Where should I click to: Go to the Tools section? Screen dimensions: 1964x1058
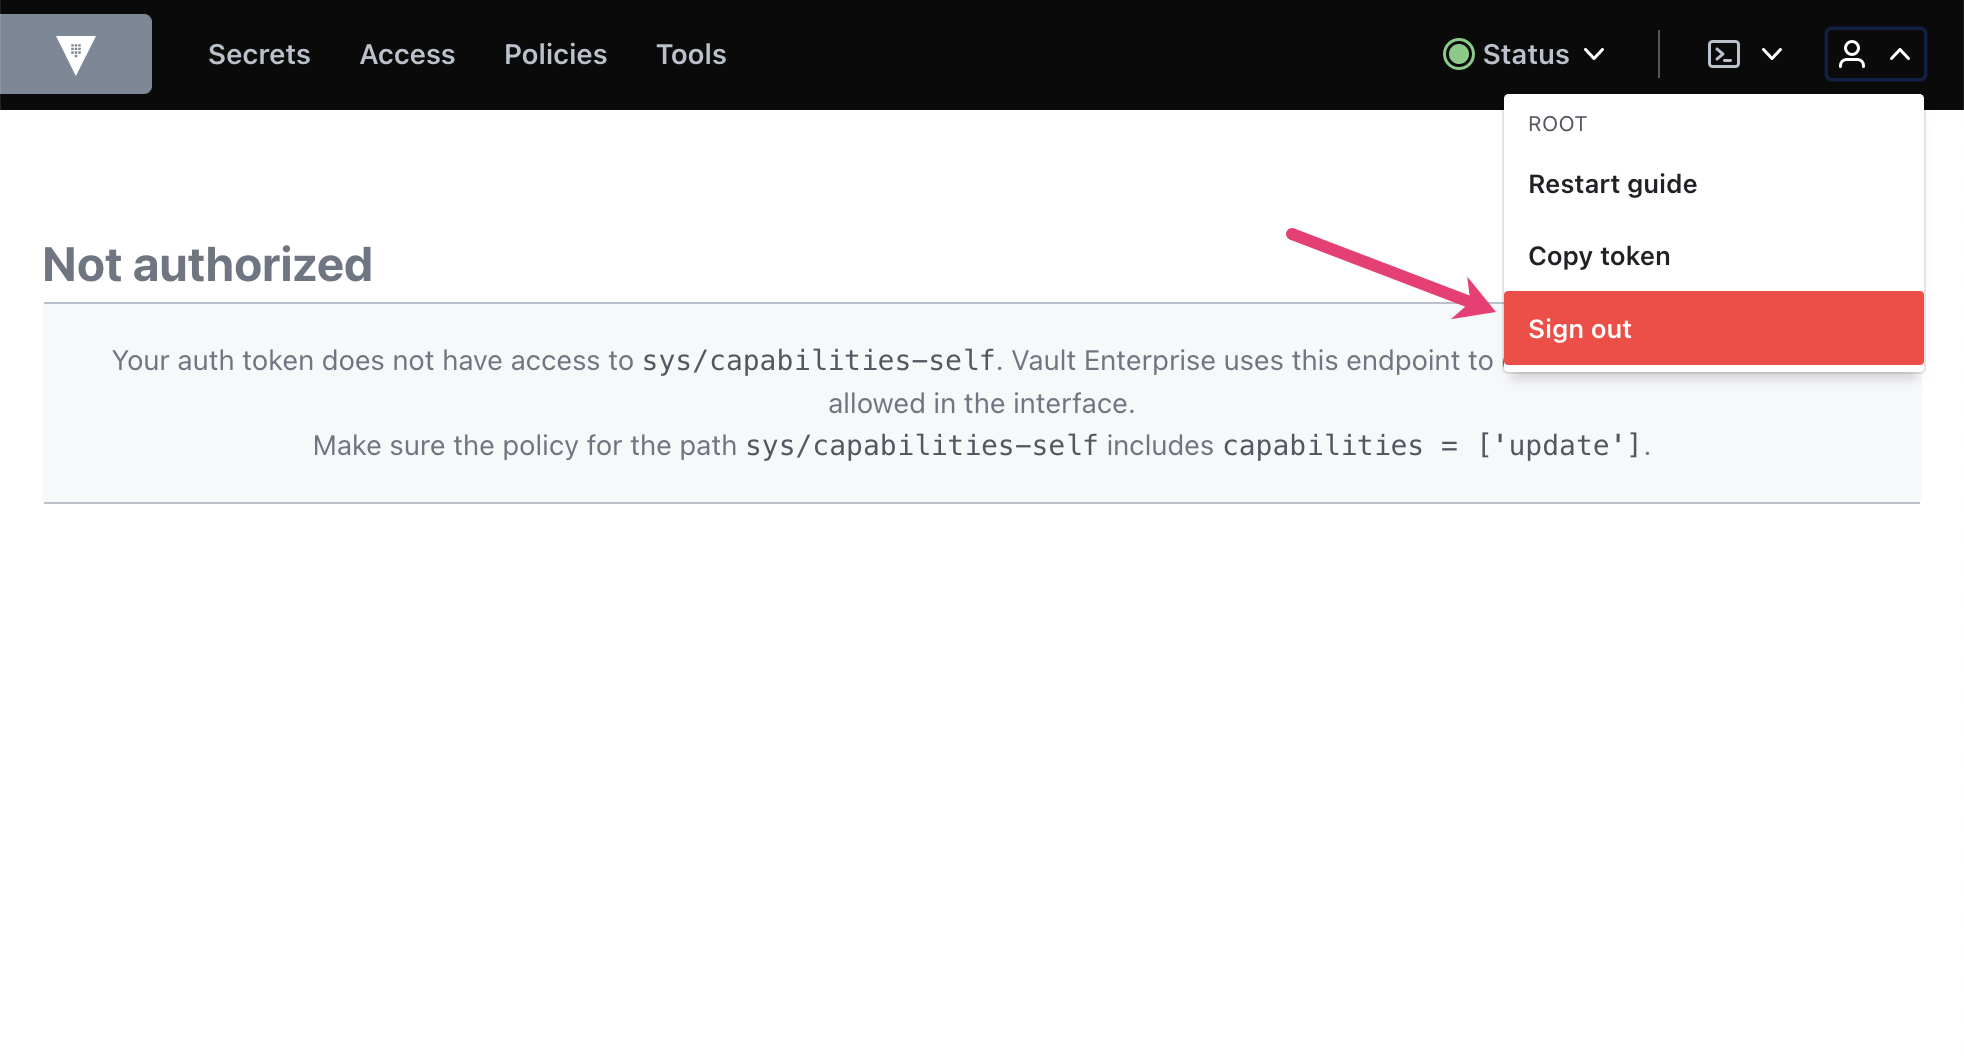coord(691,54)
